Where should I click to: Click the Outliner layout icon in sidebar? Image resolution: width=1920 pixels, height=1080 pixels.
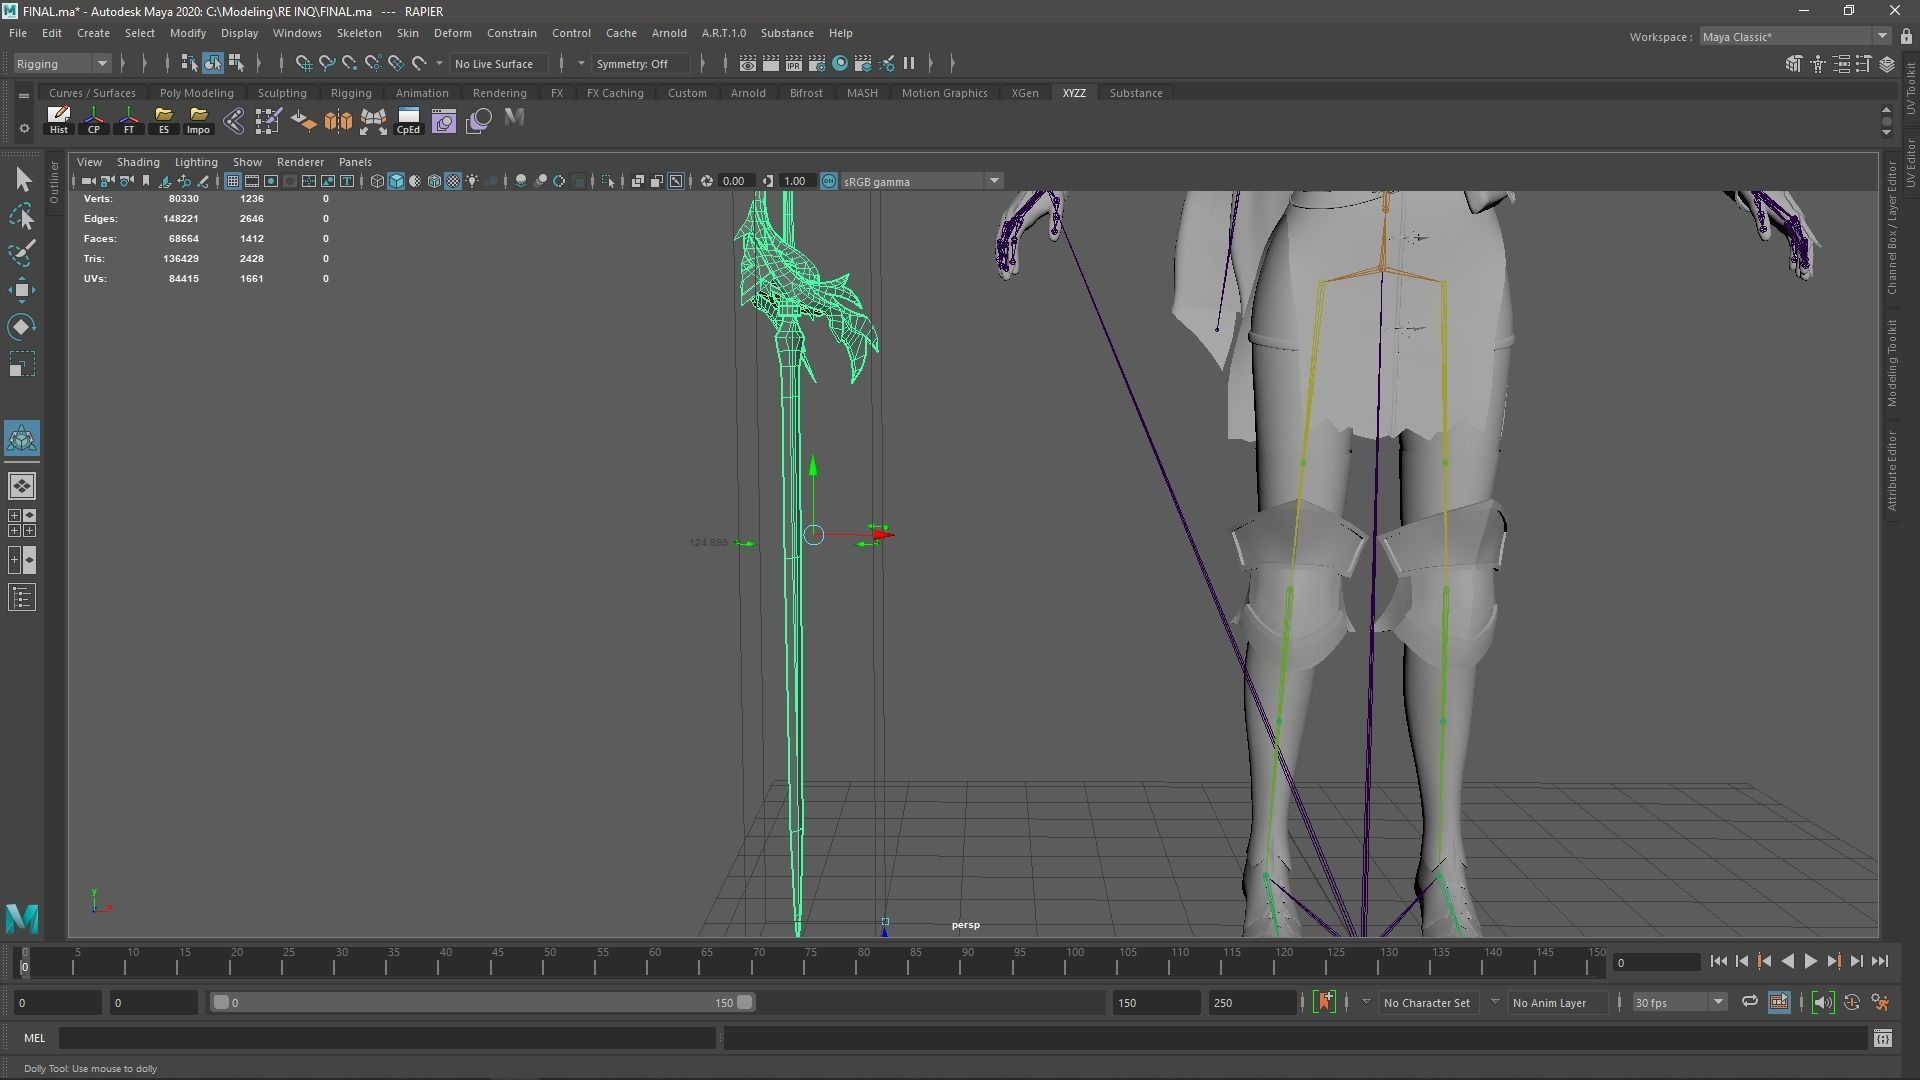(22, 598)
